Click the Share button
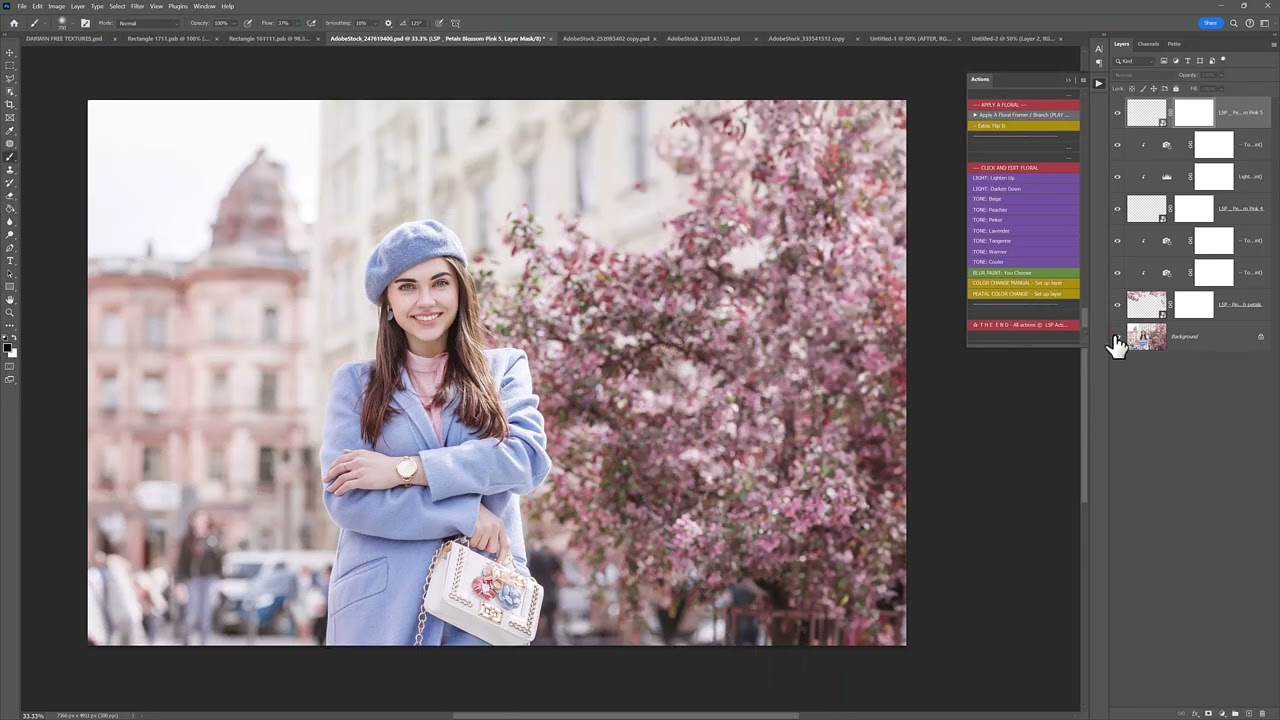Screen dimensions: 1280x720 click(x=1210, y=23)
